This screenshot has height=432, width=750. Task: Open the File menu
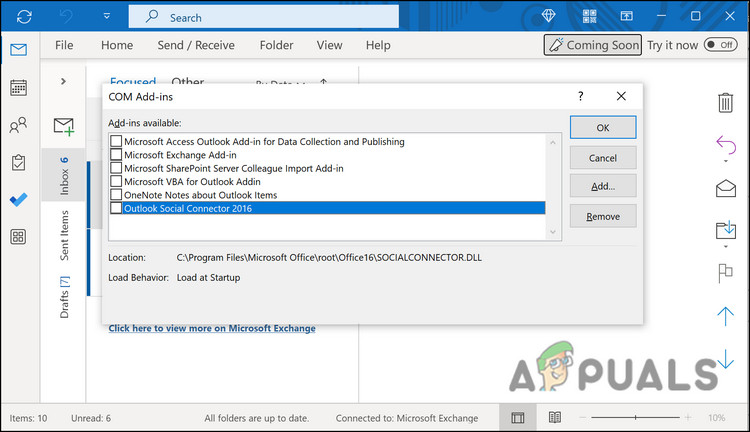(64, 45)
